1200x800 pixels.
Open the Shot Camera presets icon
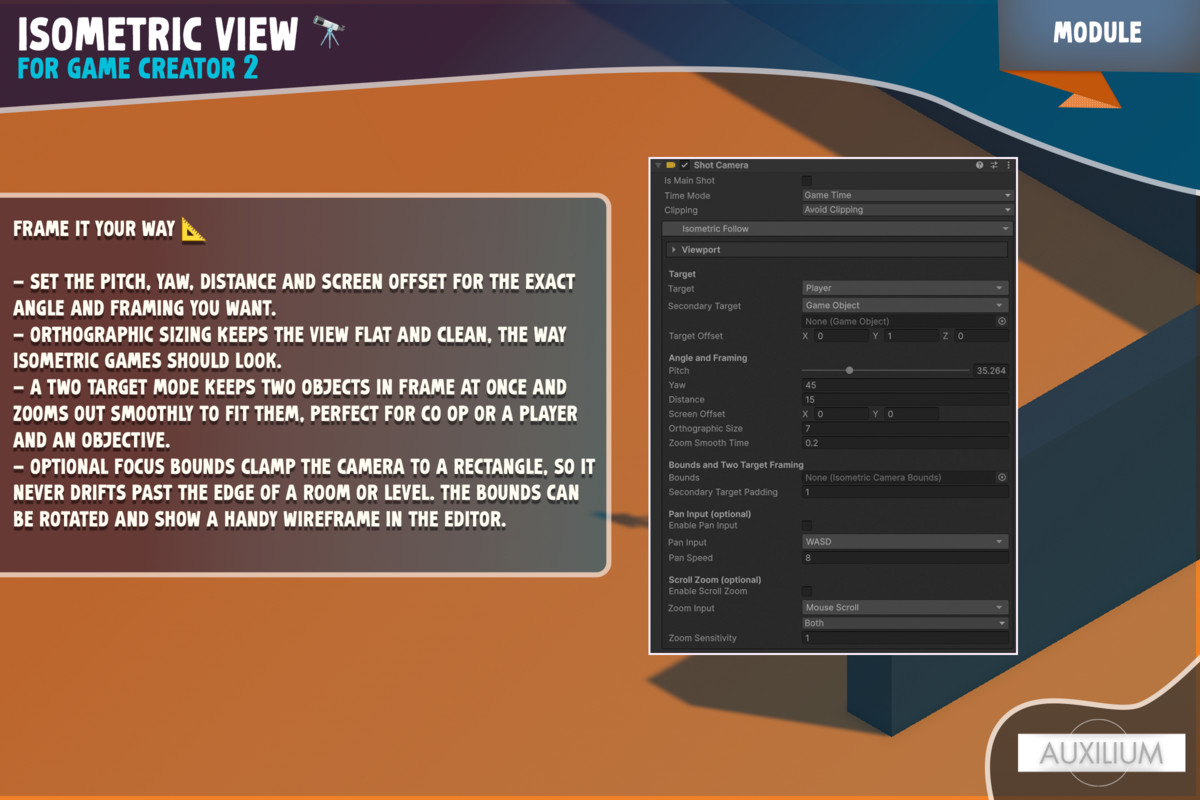click(x=995, y=165)
